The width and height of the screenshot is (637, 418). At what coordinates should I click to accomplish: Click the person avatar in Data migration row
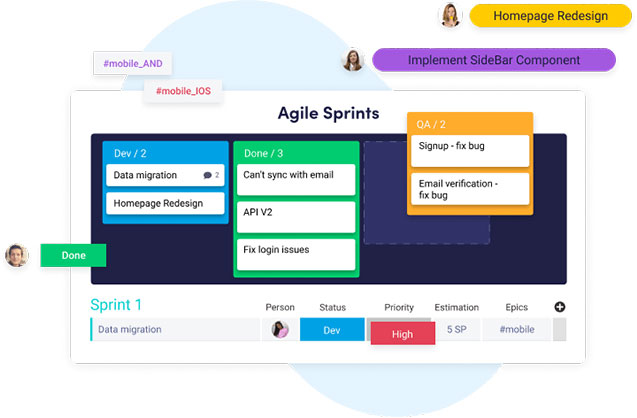coord(280,330)
